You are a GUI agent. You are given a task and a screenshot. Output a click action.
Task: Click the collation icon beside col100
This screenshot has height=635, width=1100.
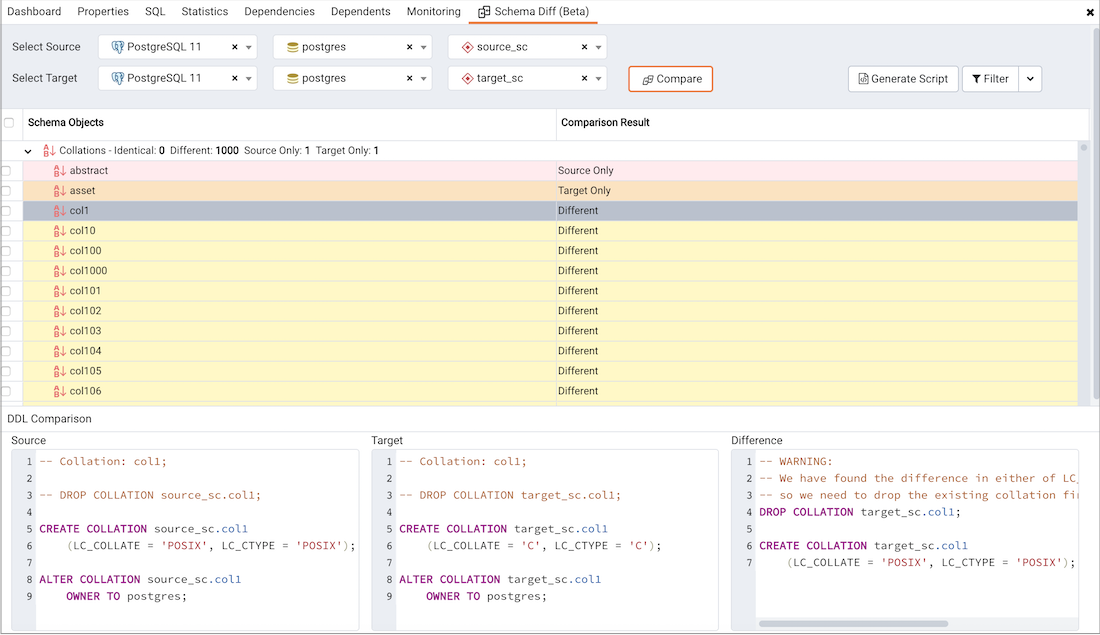point(60,250)
